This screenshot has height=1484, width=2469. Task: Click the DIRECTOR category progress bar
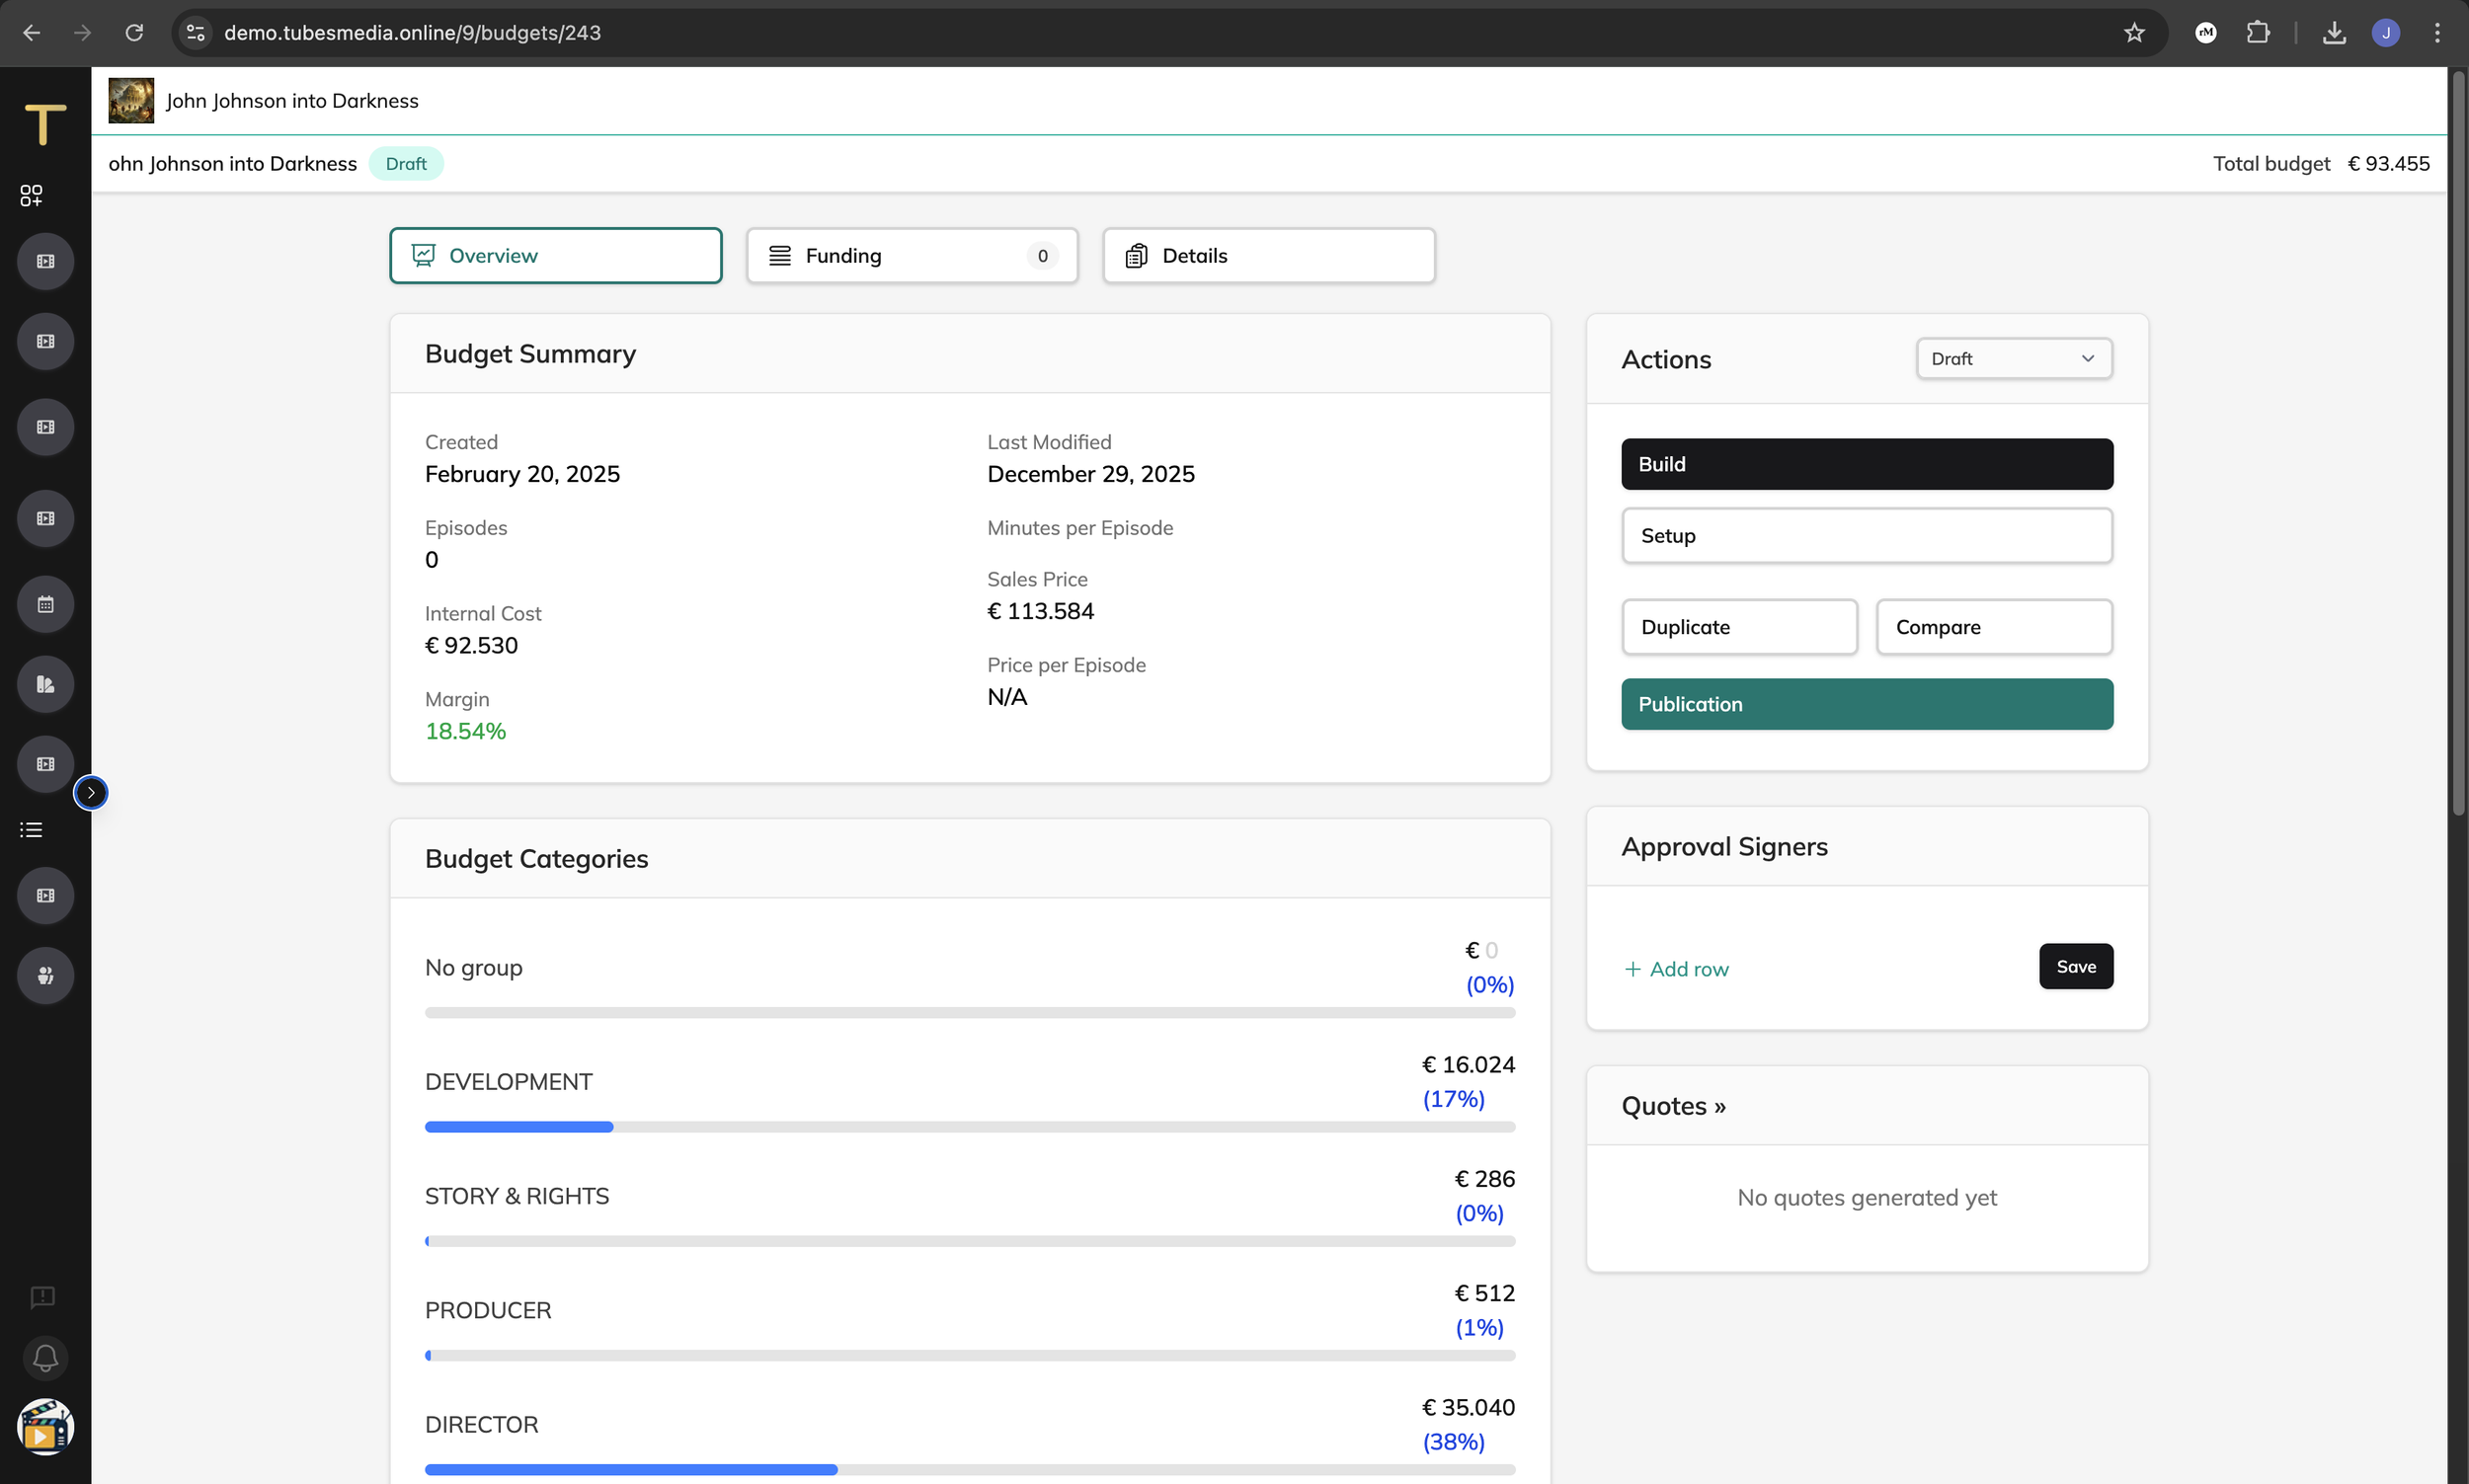[969, 1469]
